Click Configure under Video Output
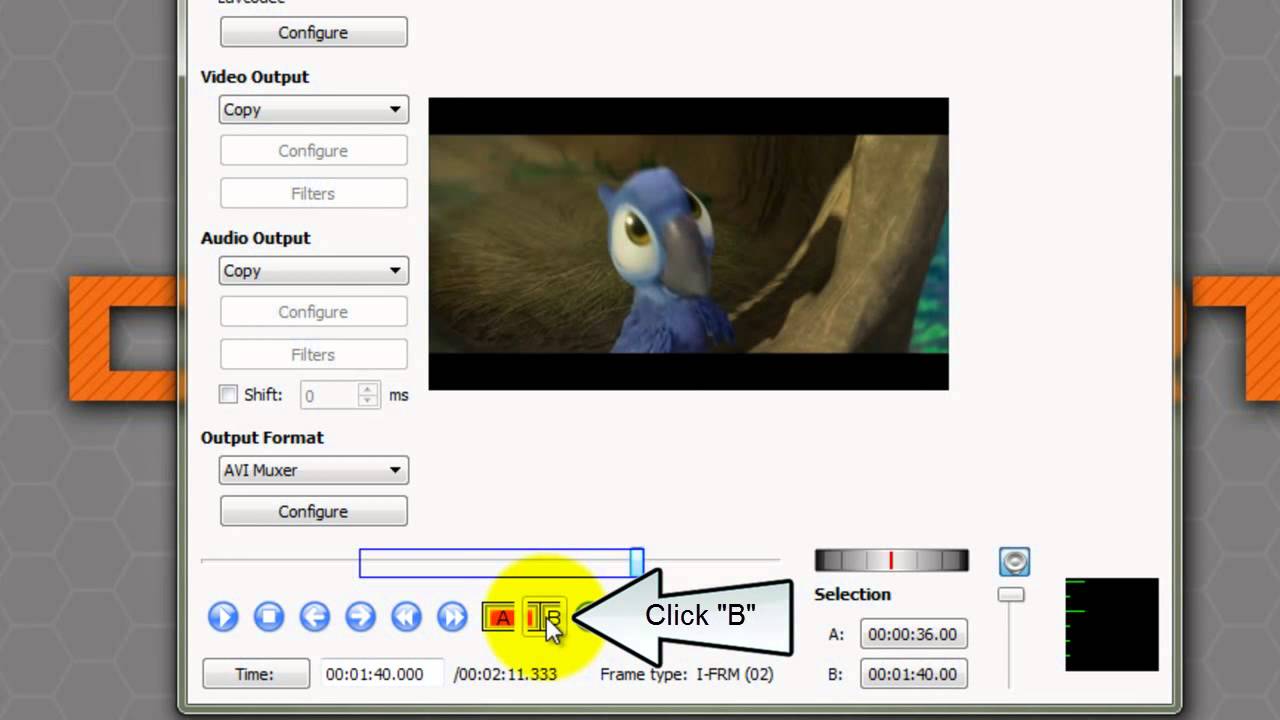This screenshot has height=720, width=1280. [x=314, y=150]
